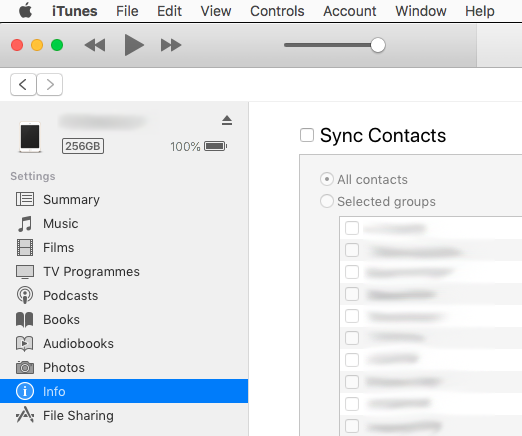The image size is (522, 436).
Task: Click the File Sharing app icon
Action: [25, 415]
